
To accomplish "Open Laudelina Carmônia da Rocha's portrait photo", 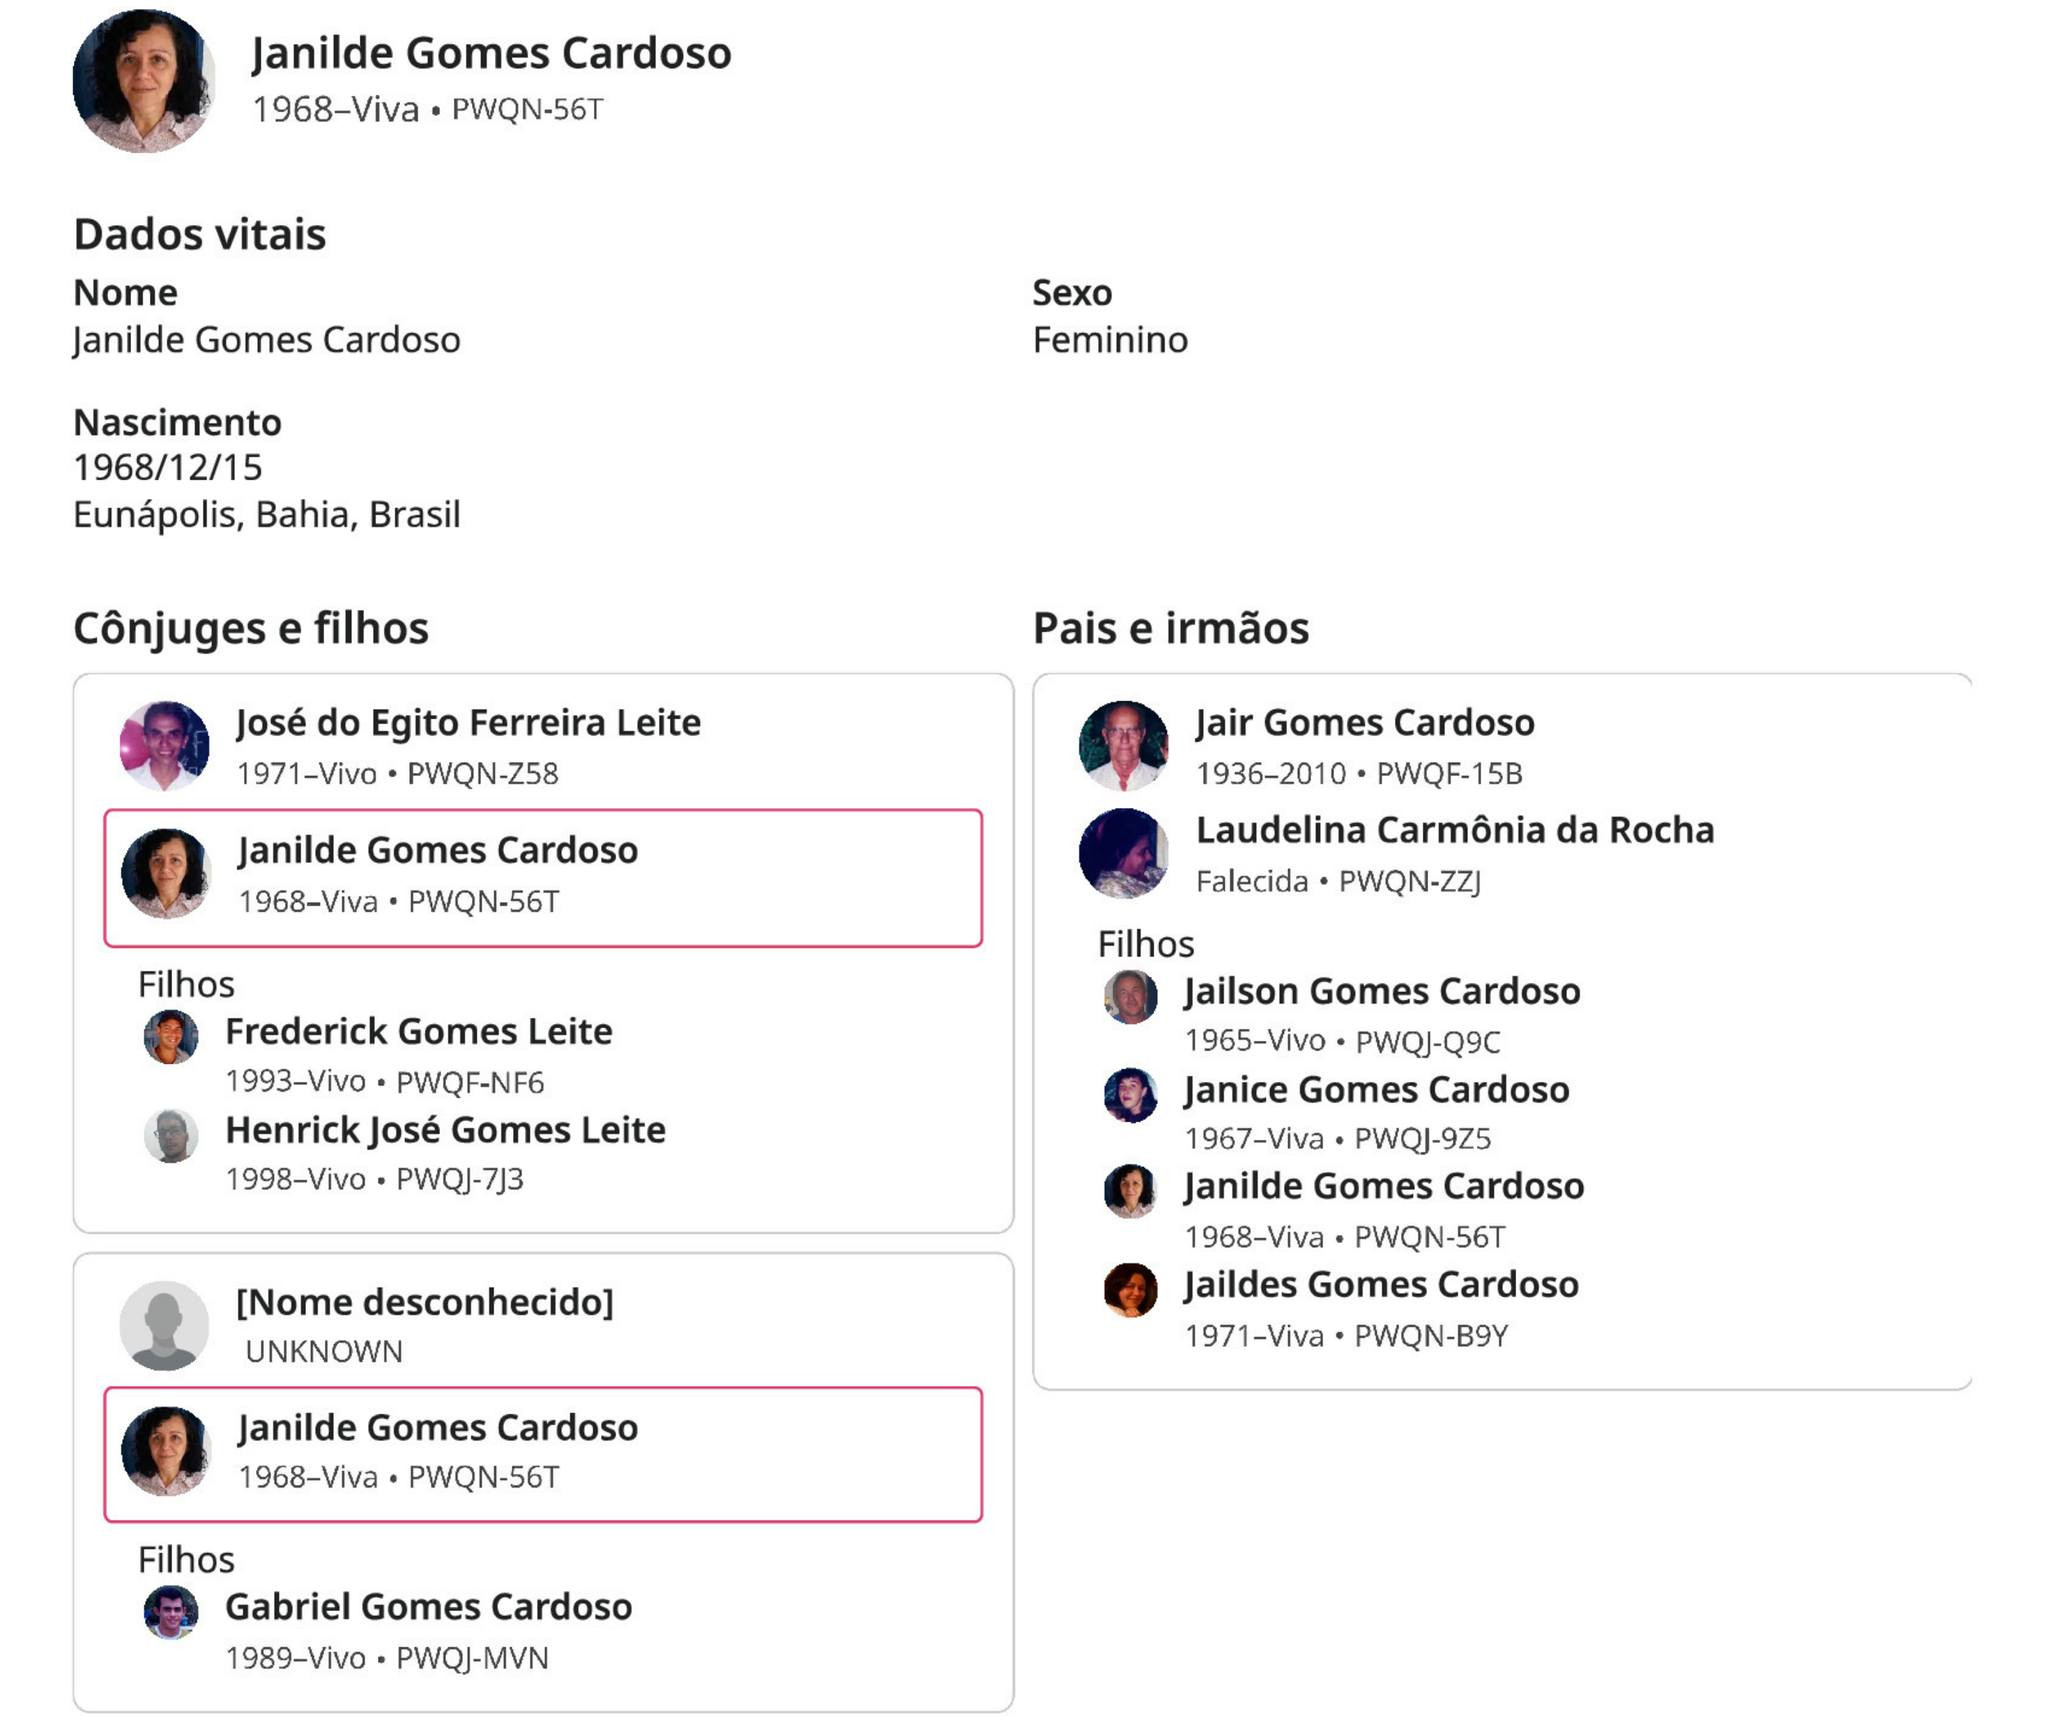I will pos(1123,853).
